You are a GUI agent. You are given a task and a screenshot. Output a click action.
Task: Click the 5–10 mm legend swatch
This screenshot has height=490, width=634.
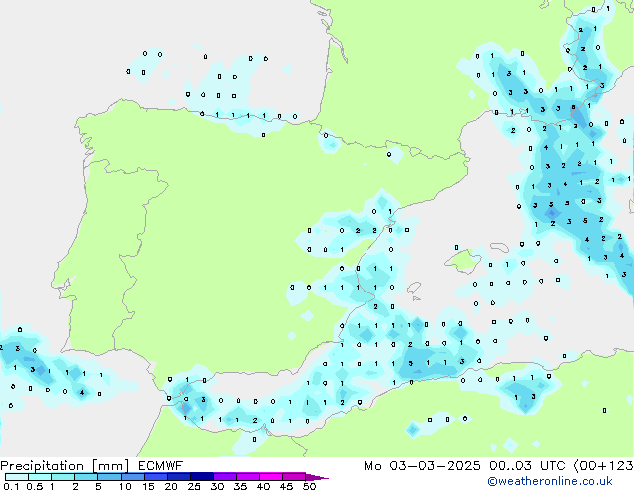click(x=109, y=477)
